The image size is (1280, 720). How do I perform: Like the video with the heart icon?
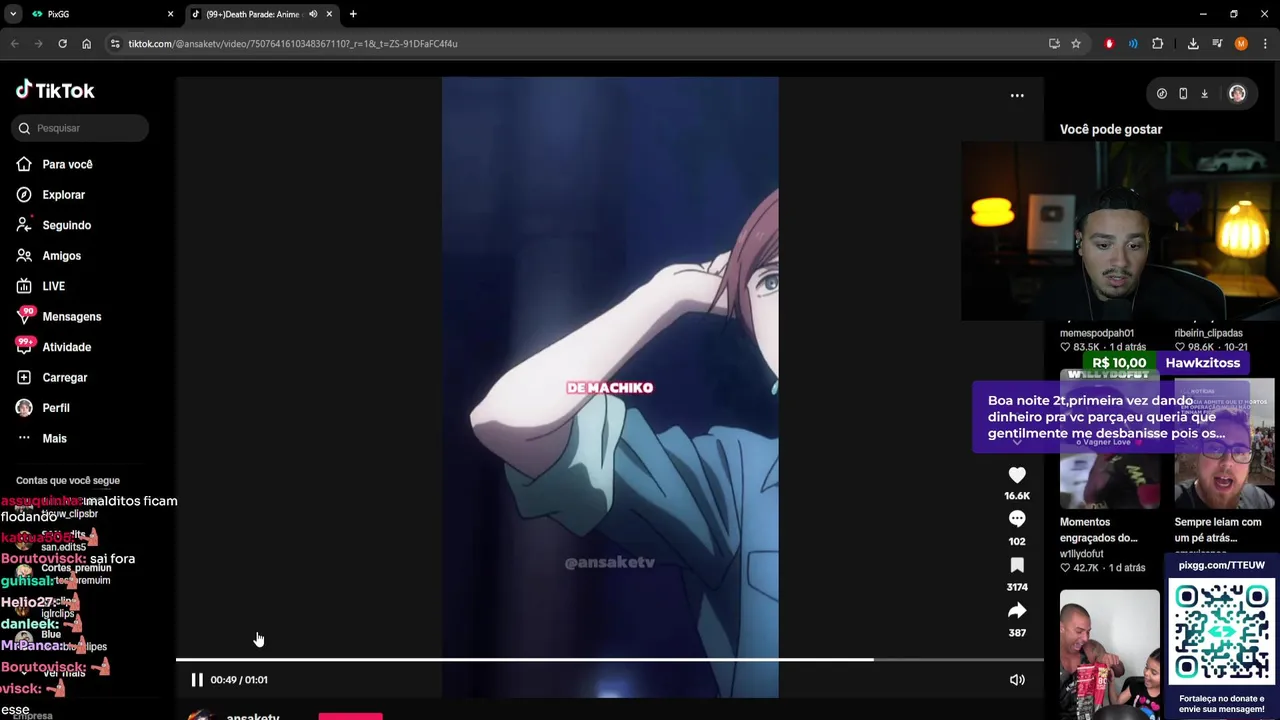[1017, 475]
